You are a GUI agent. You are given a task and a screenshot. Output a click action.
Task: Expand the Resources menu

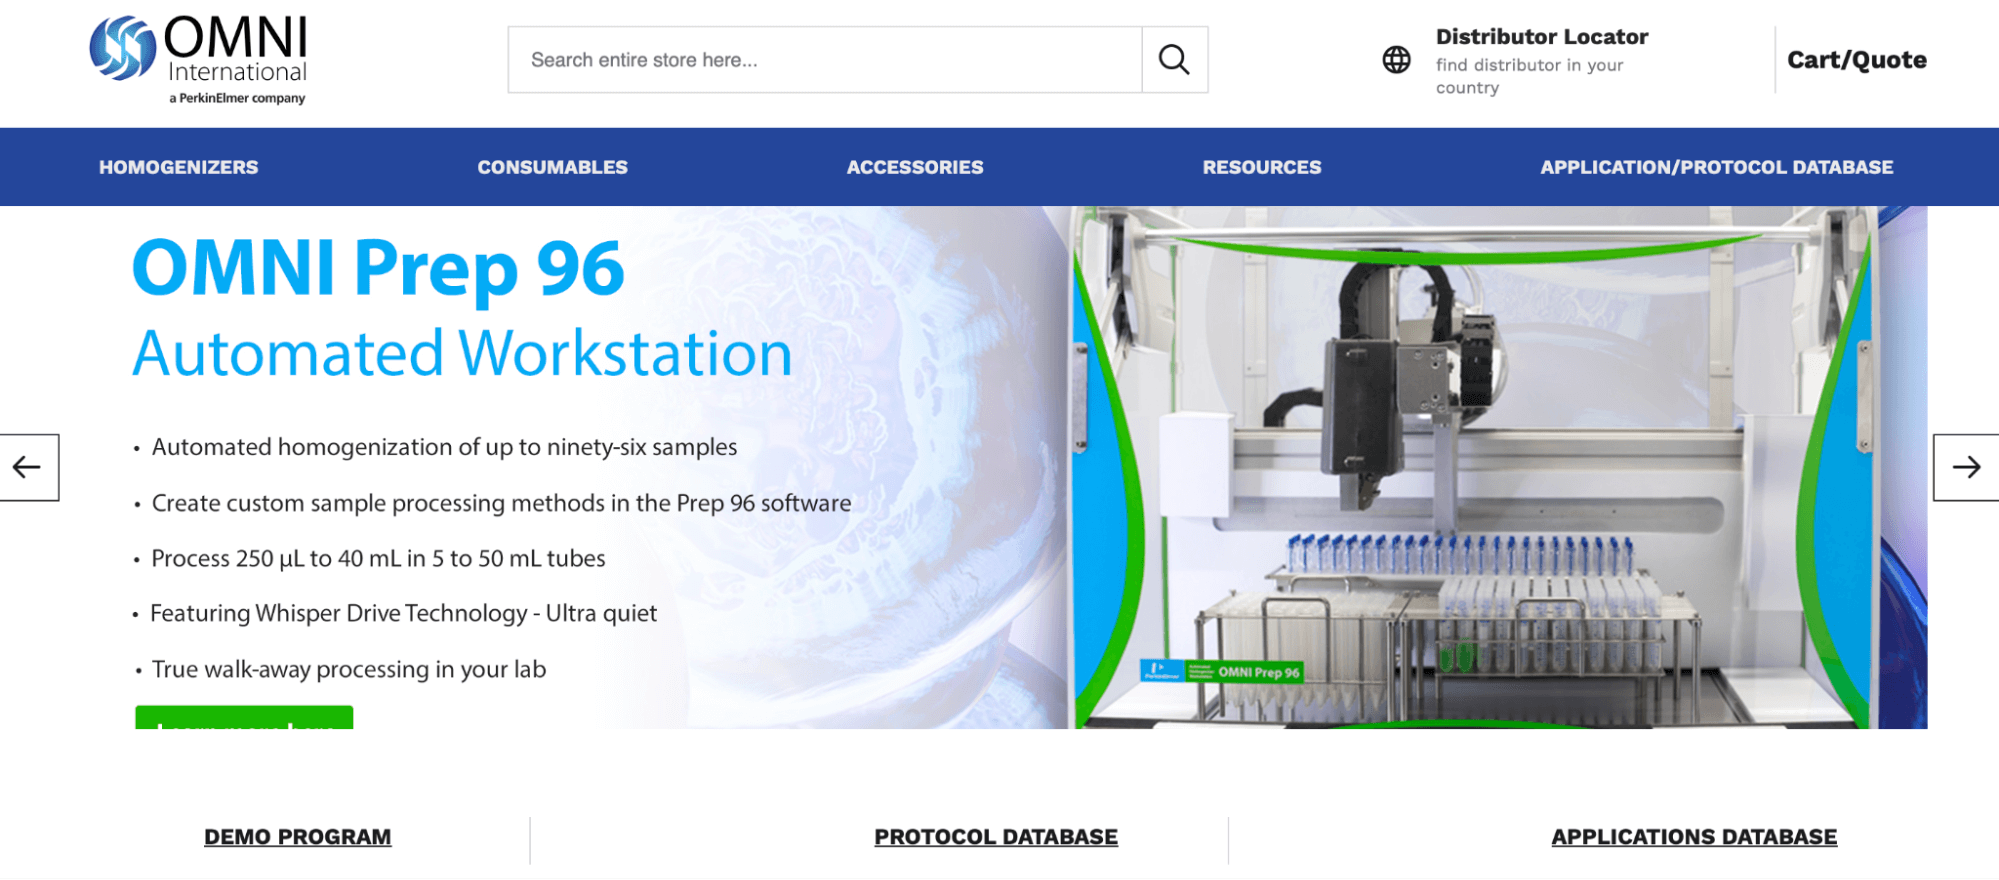click(1261, 167)
